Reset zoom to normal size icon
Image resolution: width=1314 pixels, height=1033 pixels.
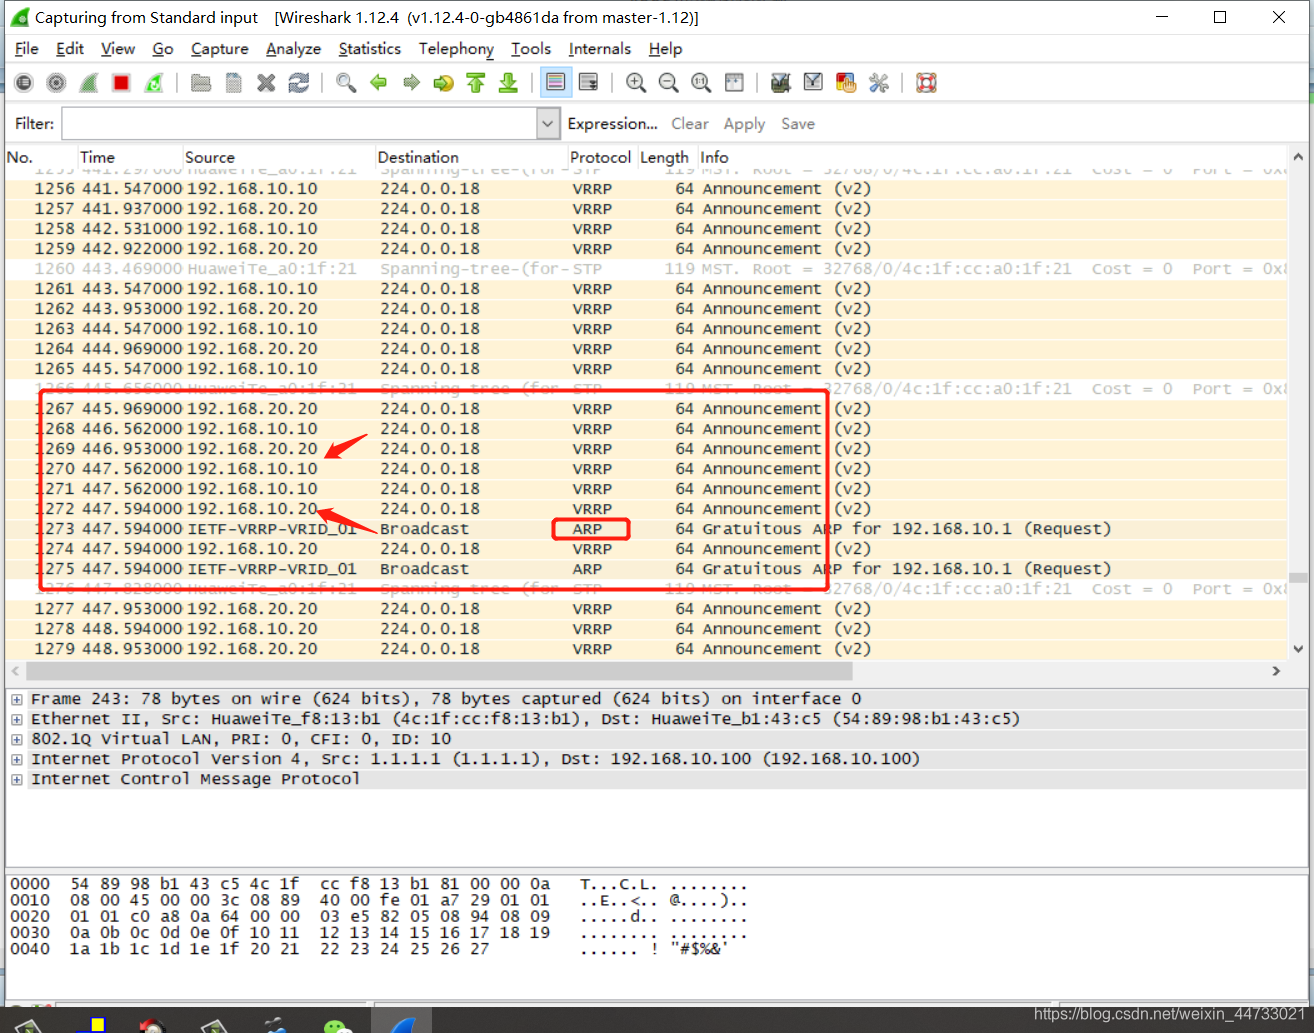click(701, 83)
